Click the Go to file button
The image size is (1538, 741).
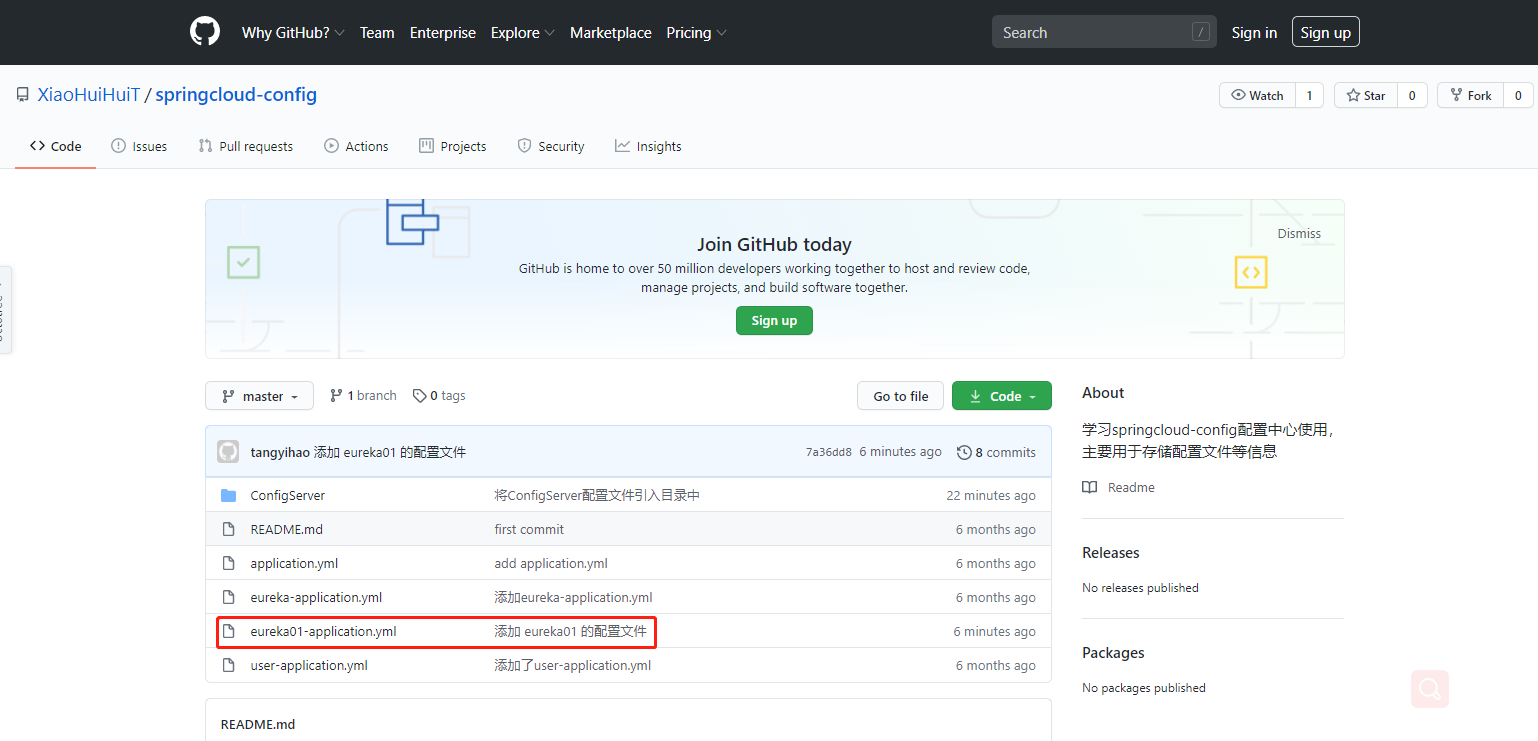coord(901,396)
